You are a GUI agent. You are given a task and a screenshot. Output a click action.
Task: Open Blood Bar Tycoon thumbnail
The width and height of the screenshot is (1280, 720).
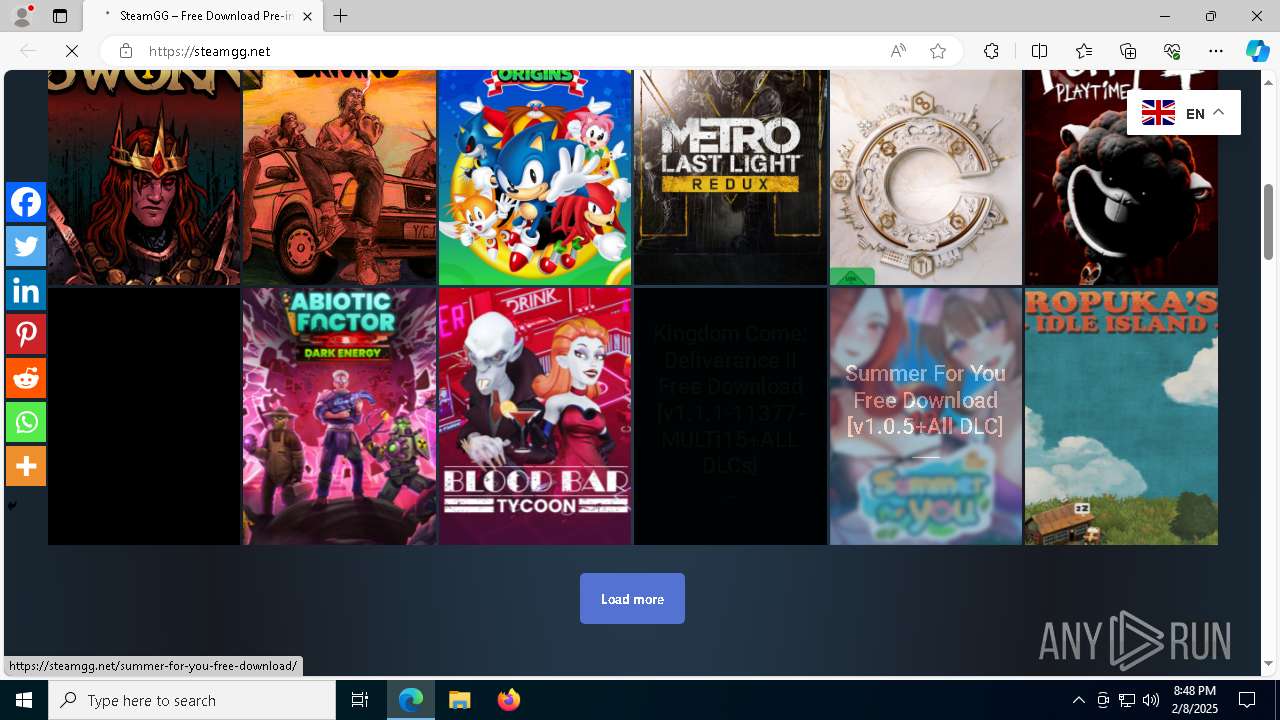[x=535, y=416]
